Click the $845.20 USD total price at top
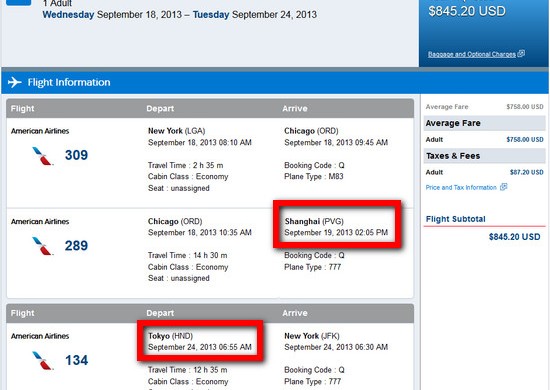Image resolution: width=550 pixels, height=390 pixels. tap(467, 11)
